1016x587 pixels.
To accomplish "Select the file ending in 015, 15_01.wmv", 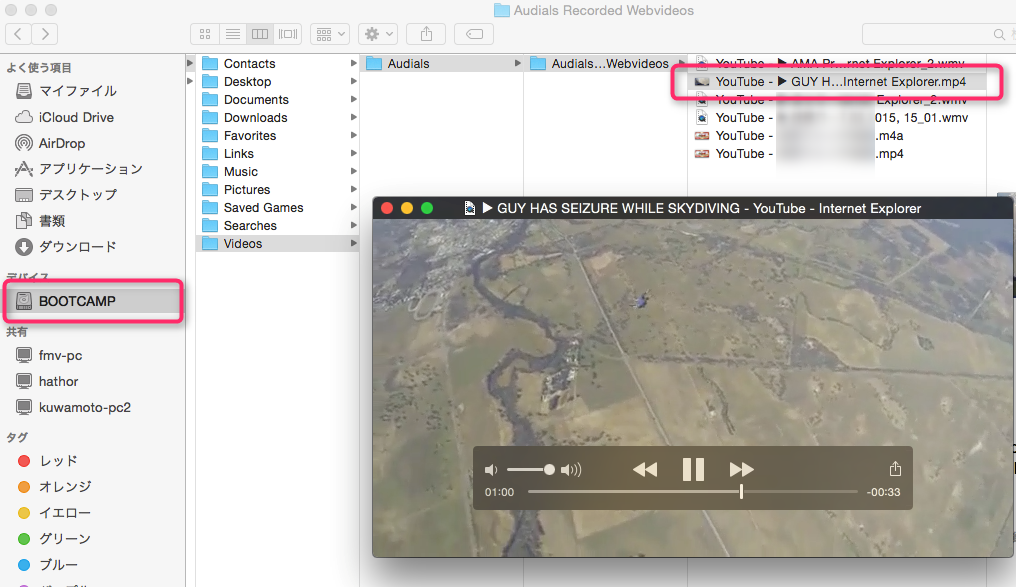I will [837, 117].
